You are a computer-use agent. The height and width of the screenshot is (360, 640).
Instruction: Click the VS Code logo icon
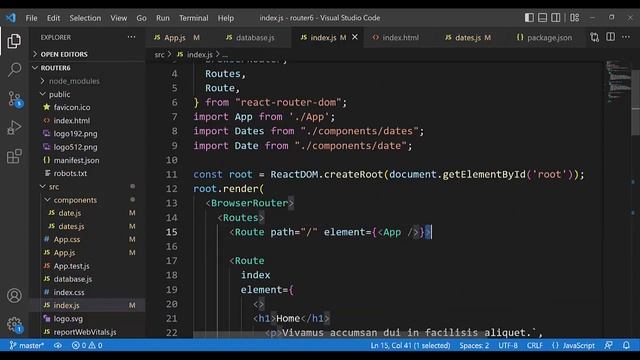tap(11, 18)
